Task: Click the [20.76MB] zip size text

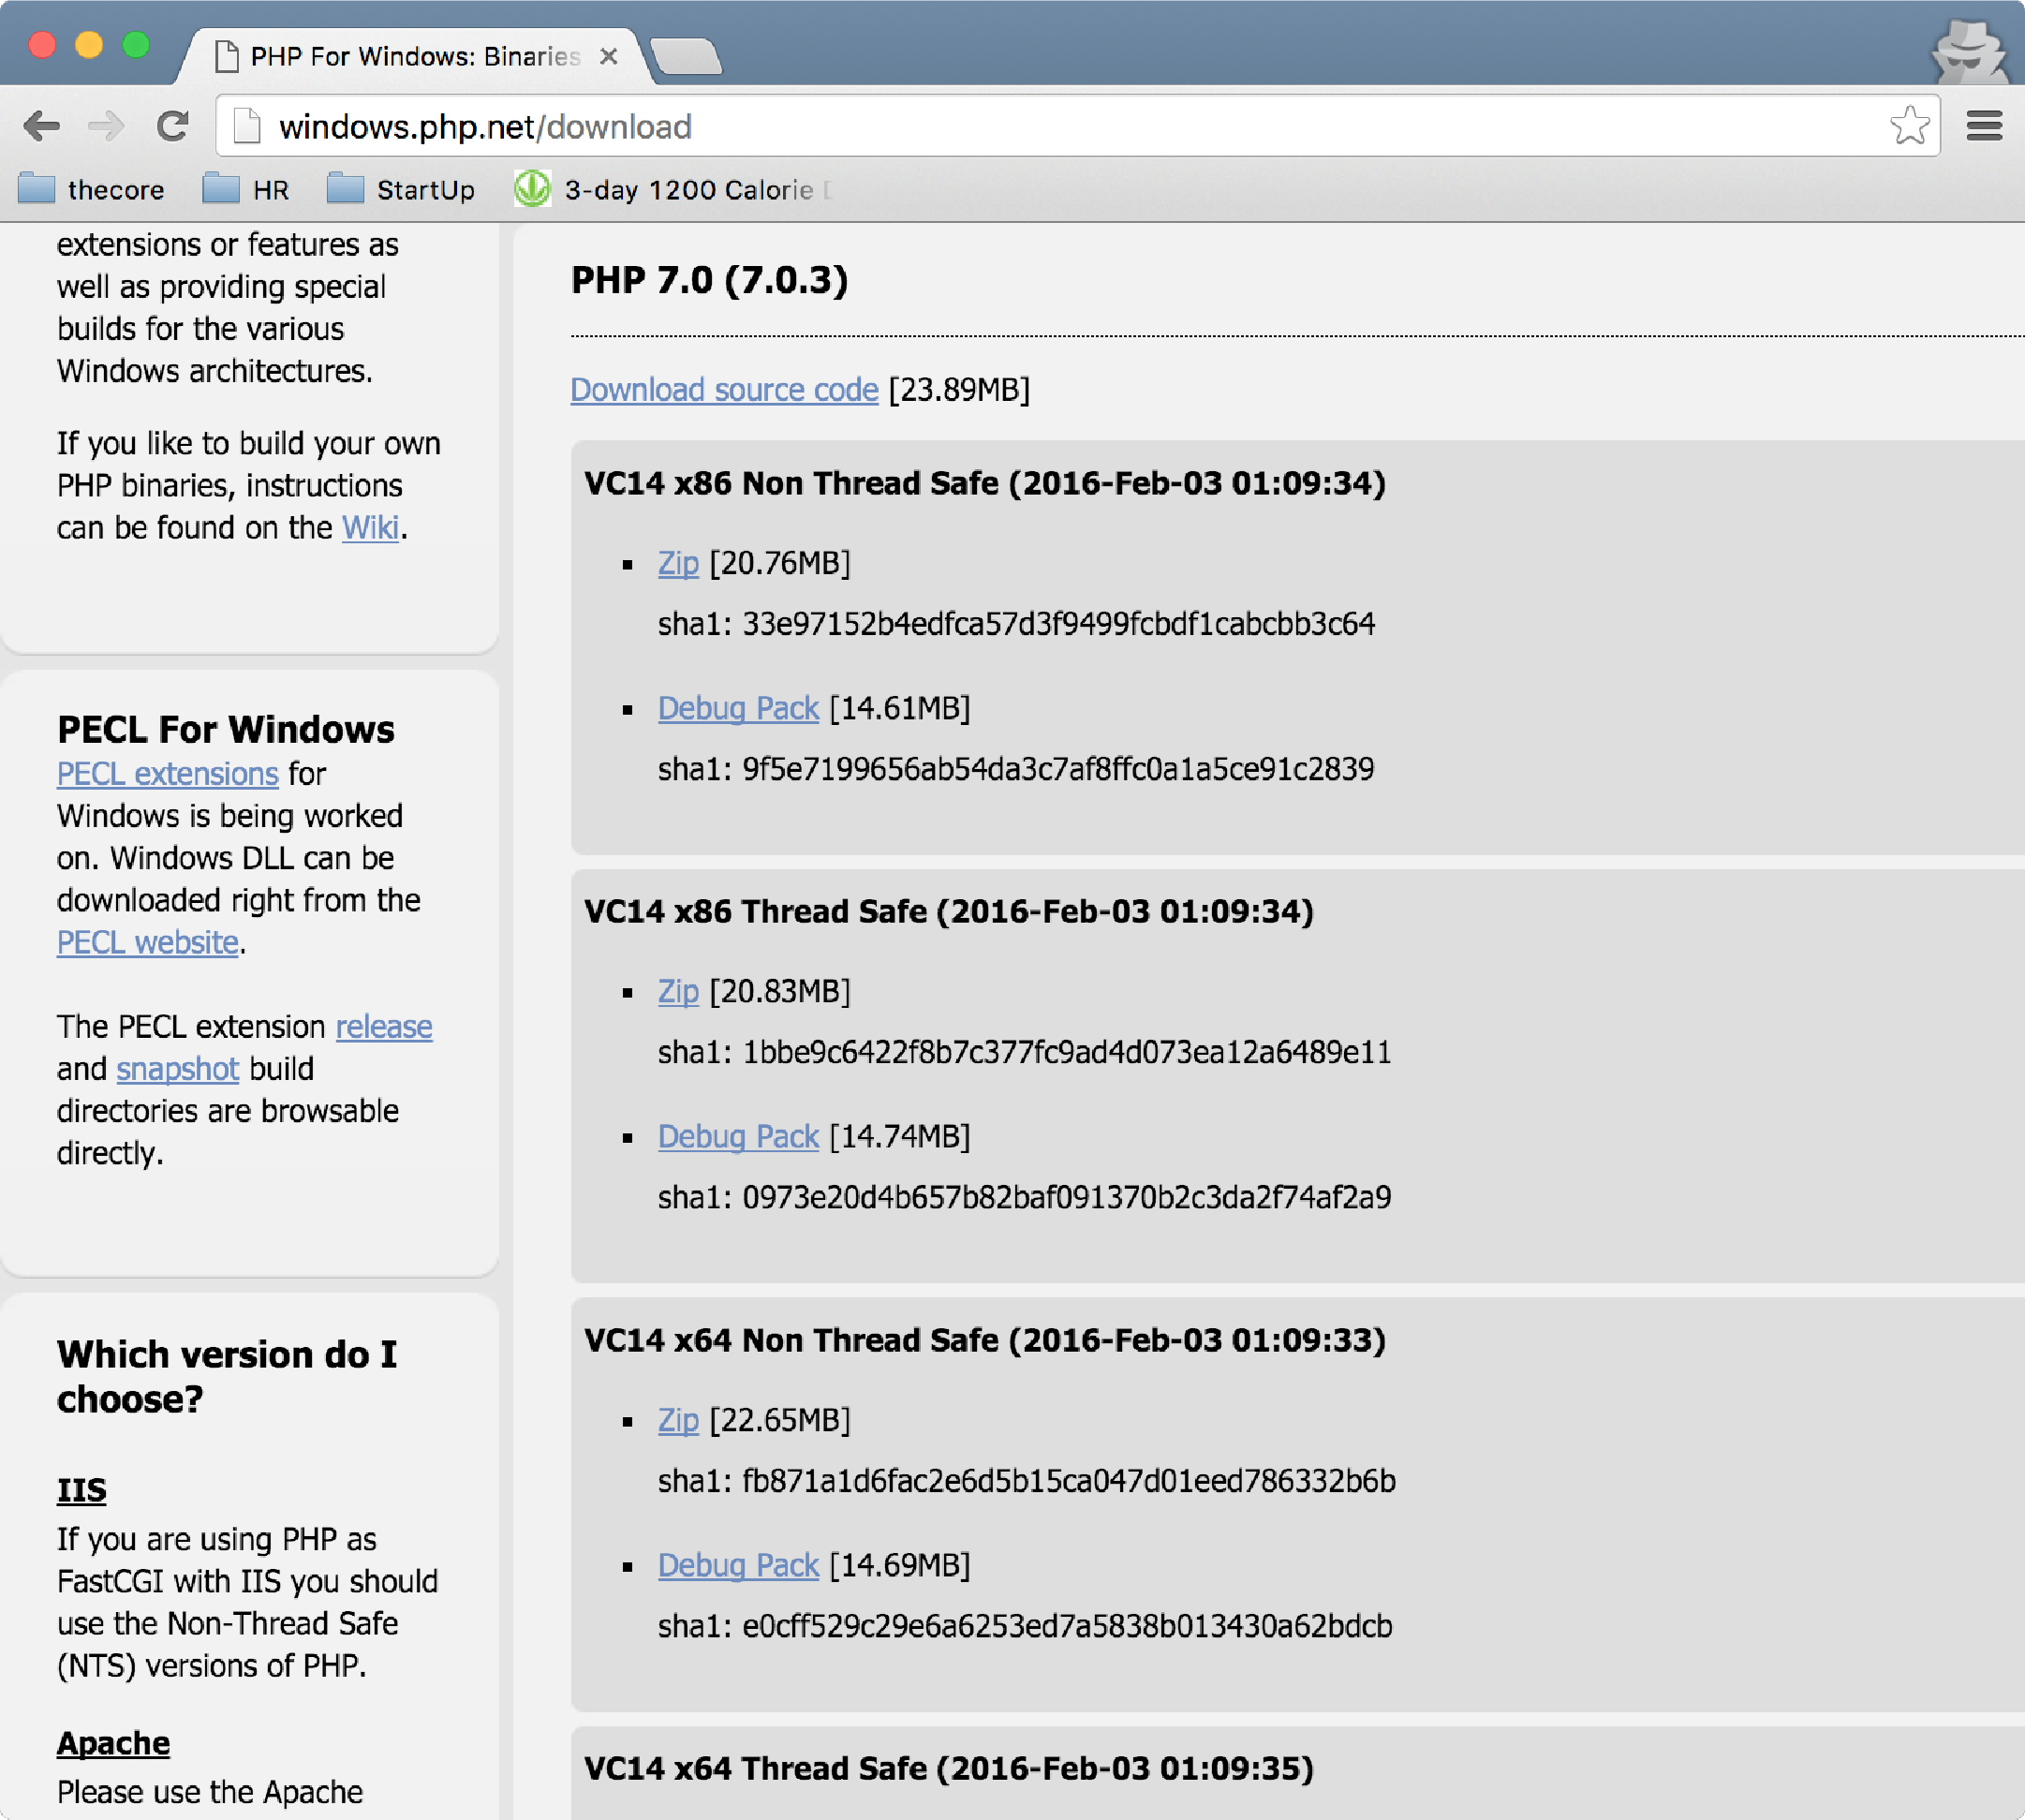Action: 779,563
